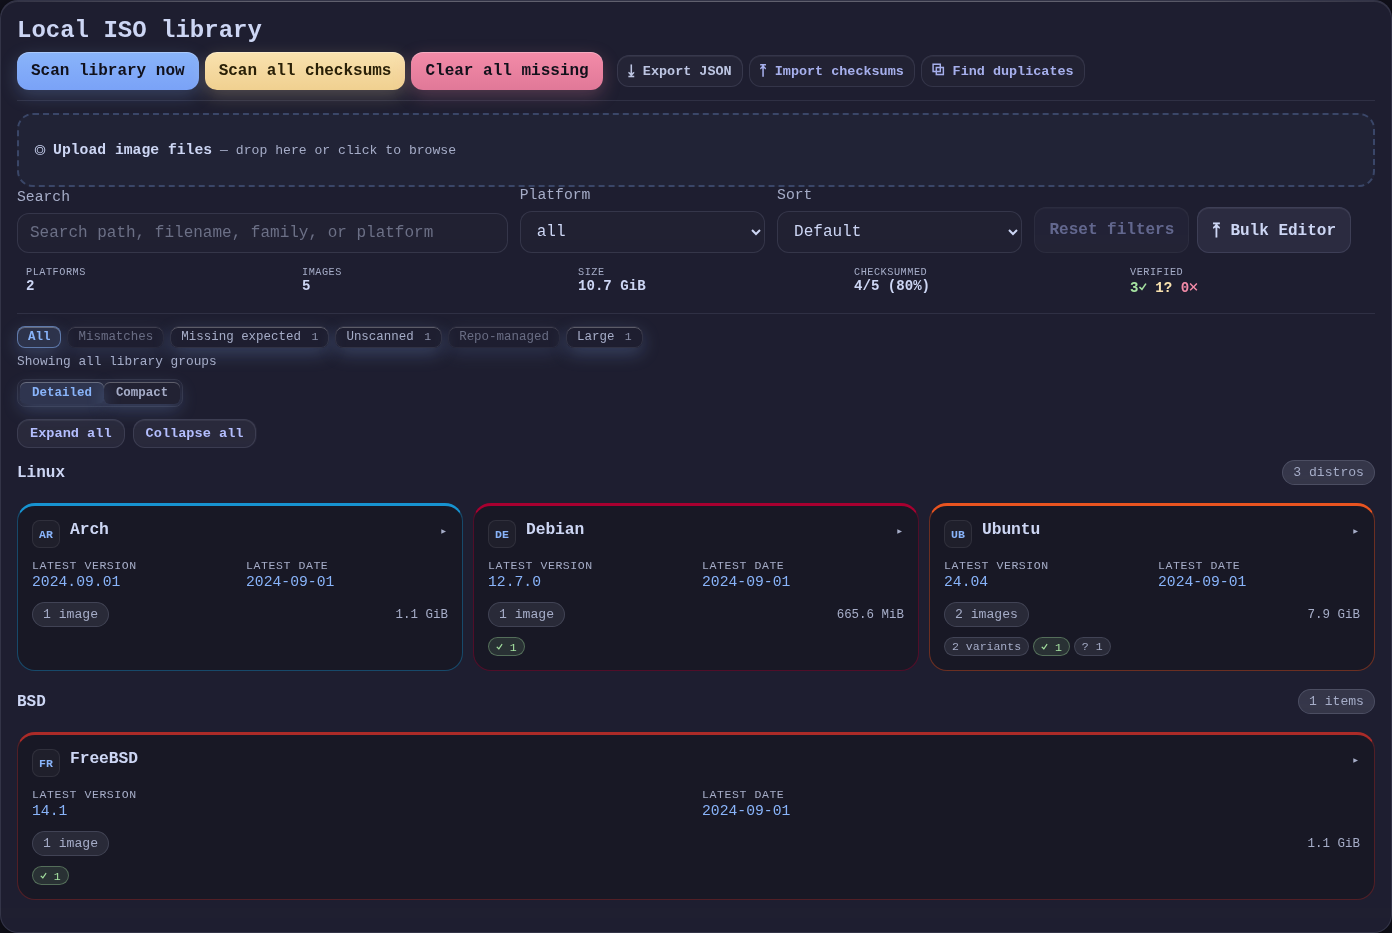Click the UB badge on Ubuntu card

pyautogui.click(x=958, y=534)
